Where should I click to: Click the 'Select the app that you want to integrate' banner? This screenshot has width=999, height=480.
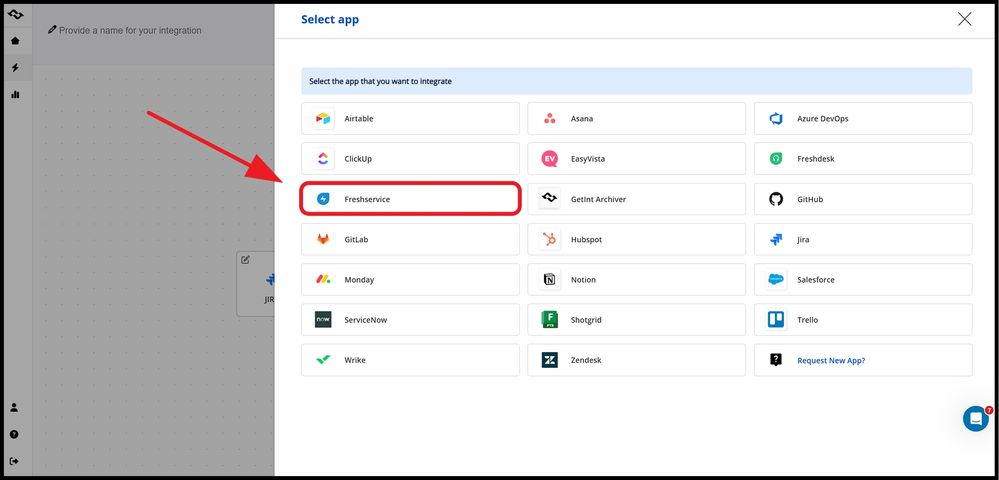coord(636,82)
